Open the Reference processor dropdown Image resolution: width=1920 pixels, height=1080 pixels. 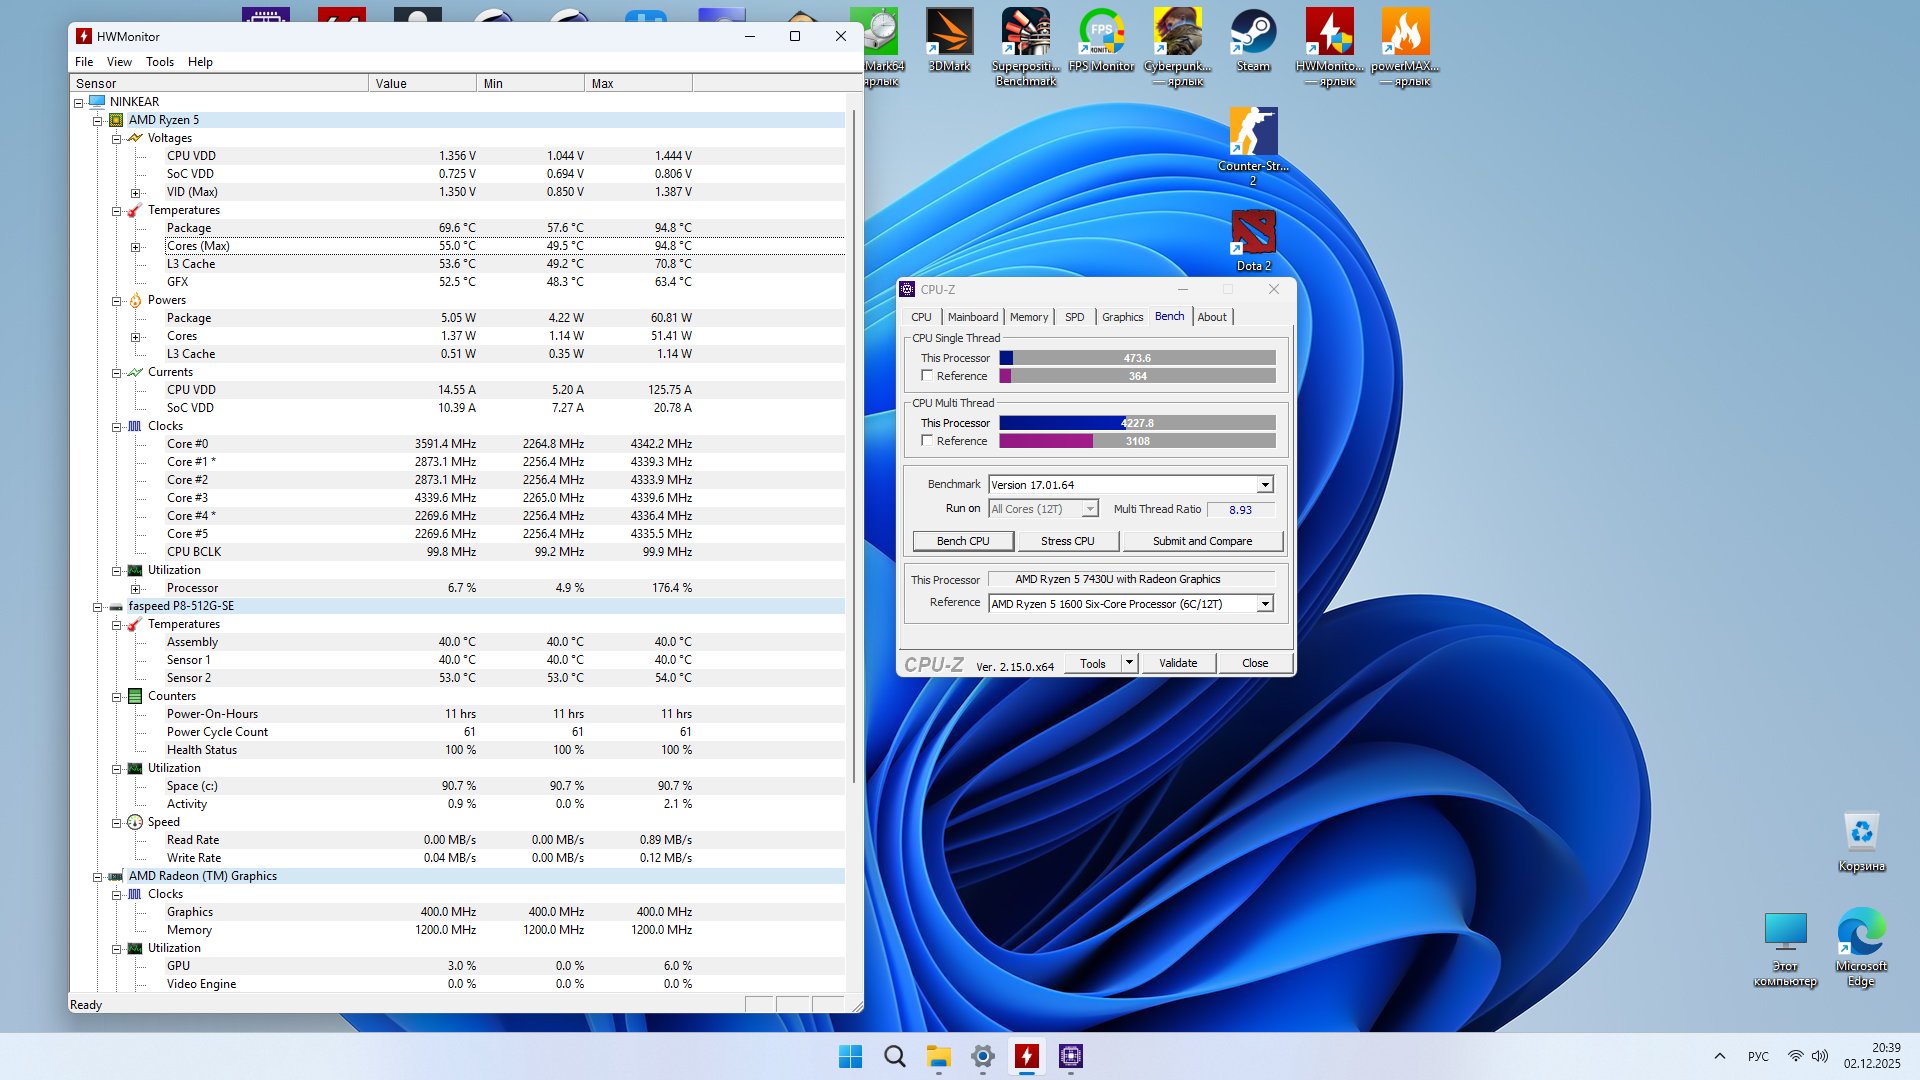[1265, 604]
